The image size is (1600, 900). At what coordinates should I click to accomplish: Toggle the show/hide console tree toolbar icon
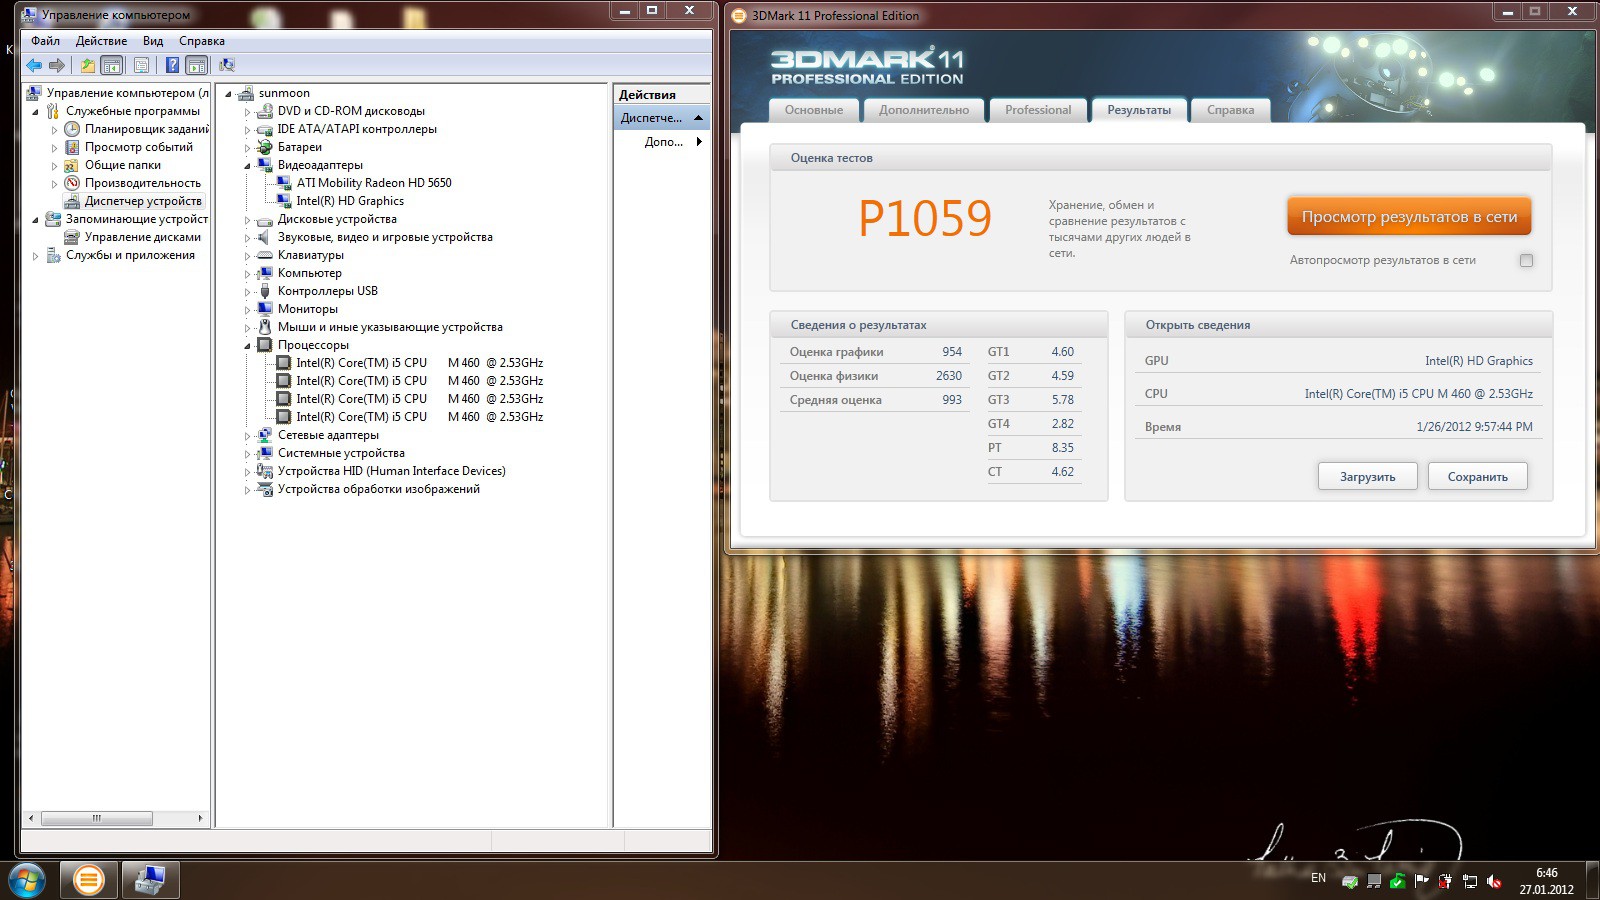pos(112,65)
